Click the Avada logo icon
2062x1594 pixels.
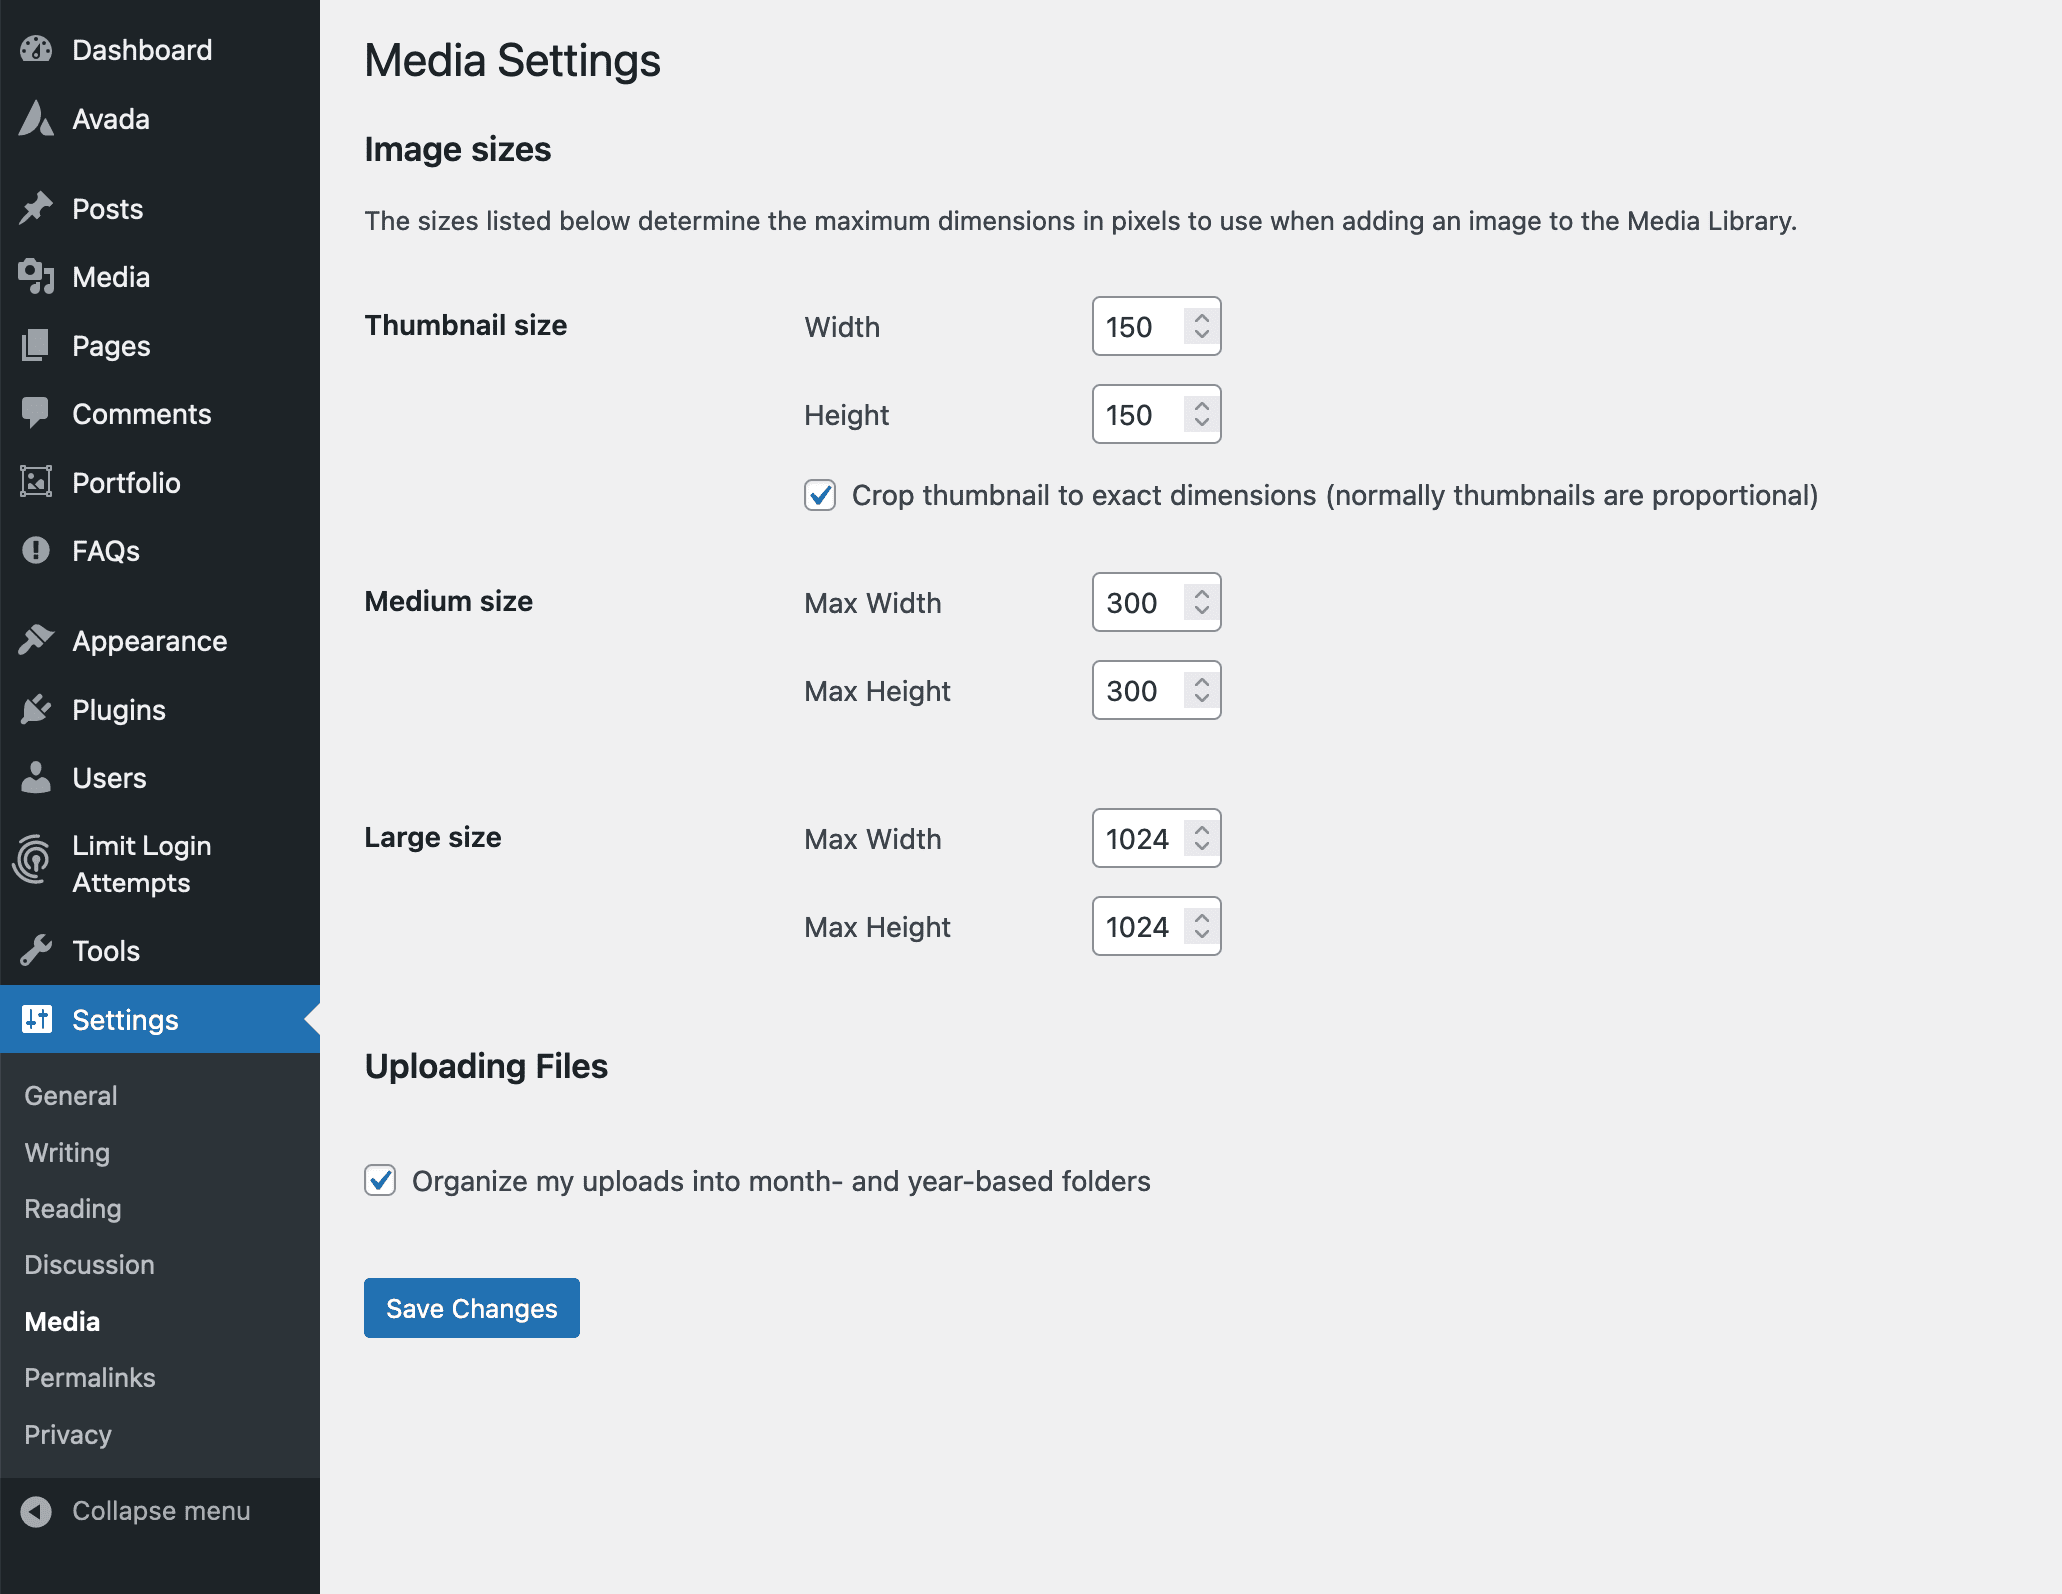click(36, 119)
